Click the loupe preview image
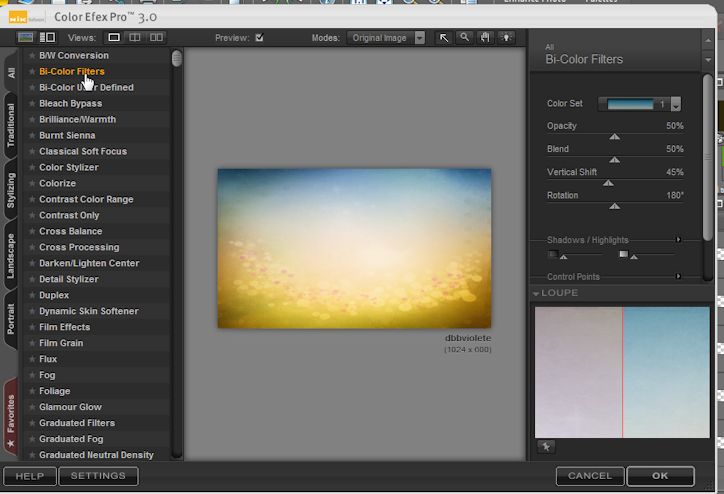Screen dimensions: 724x494 (x=622, y=372)
